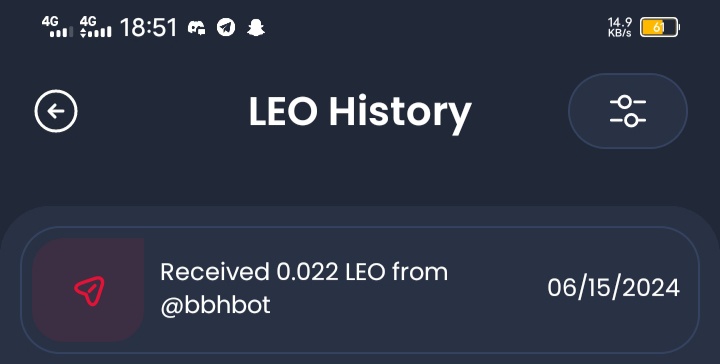Open the Received 0.022 LEO transaction
The image size is (720, 364).
coord(360,290)
